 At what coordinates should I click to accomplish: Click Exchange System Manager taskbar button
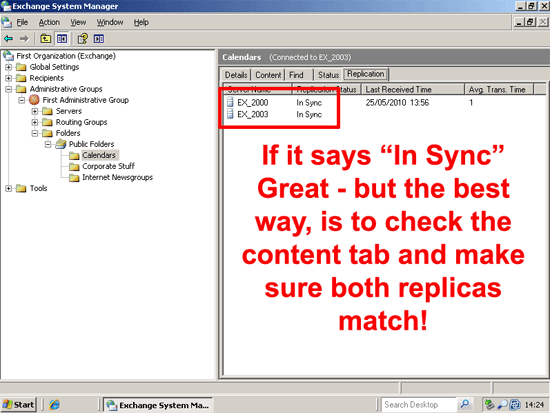click(159, 405)
